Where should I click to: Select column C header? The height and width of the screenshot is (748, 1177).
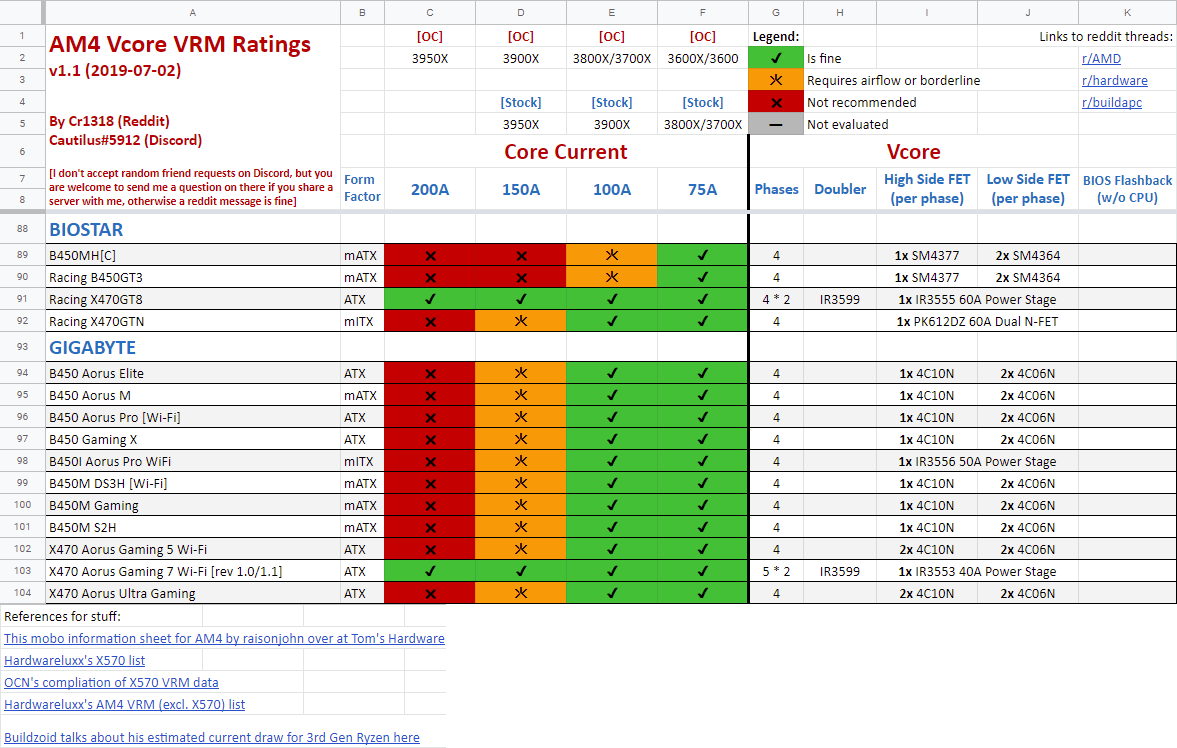coord(430,12)
